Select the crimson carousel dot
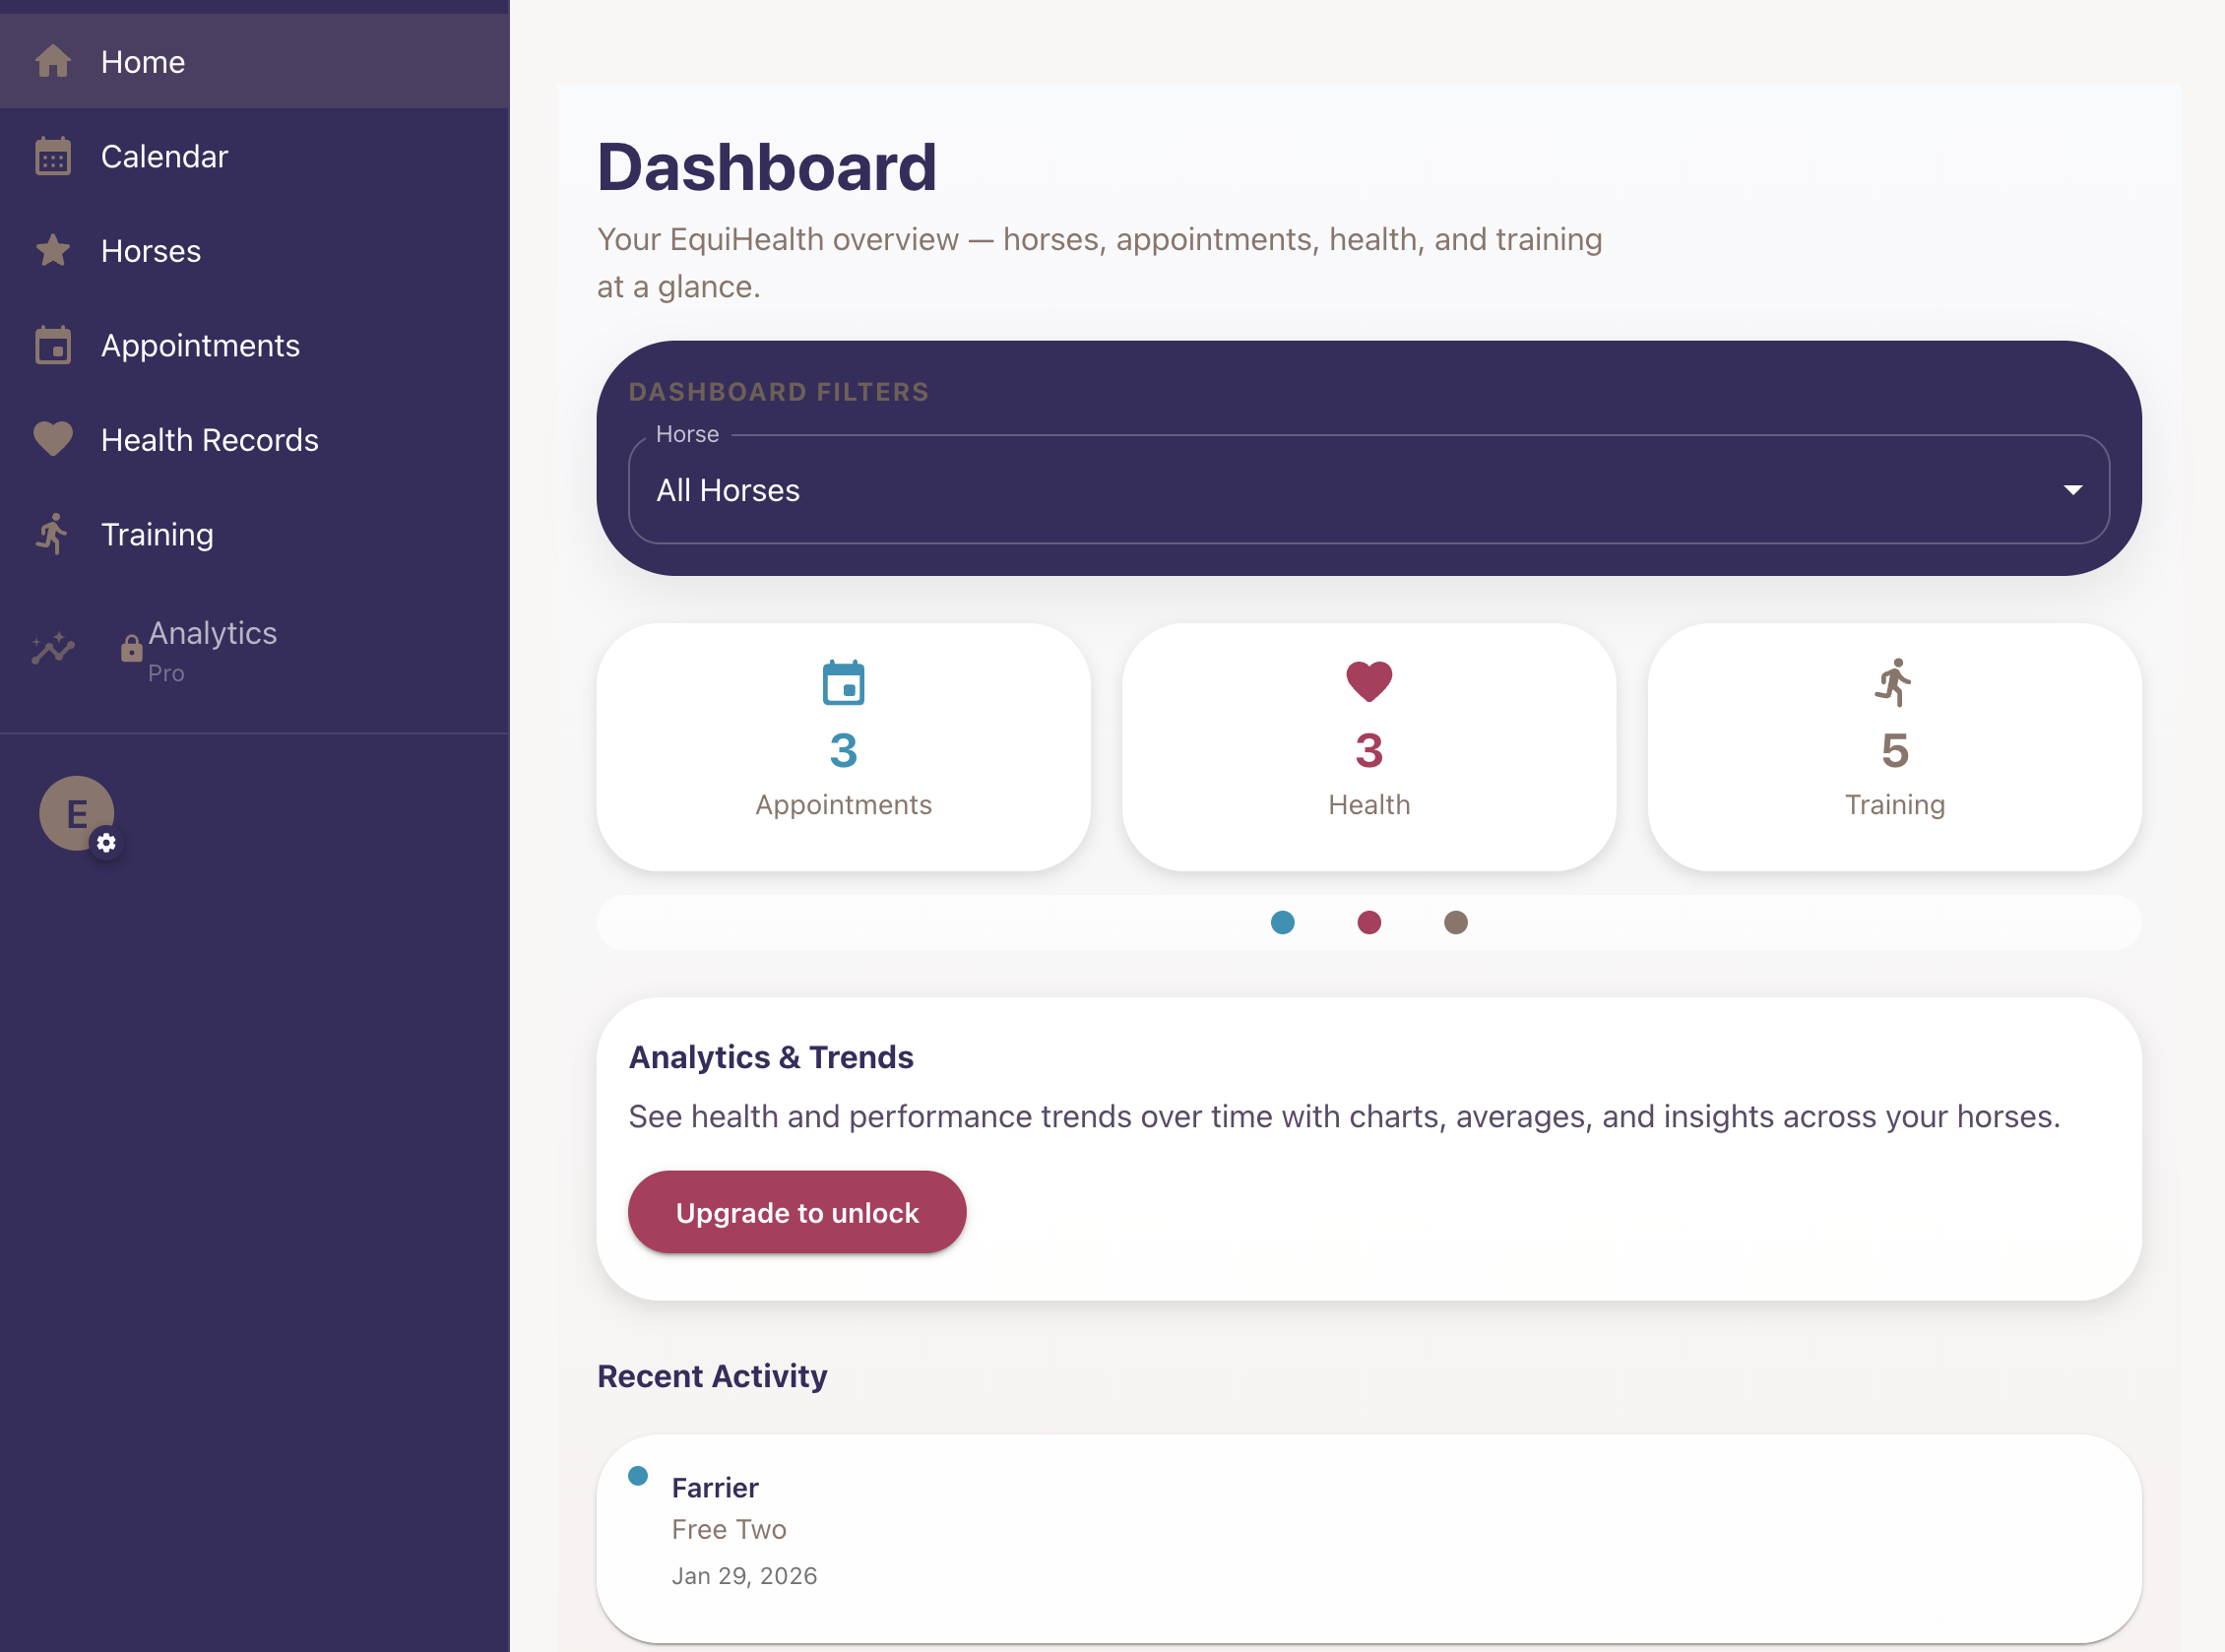 (x=1369, y=922)
